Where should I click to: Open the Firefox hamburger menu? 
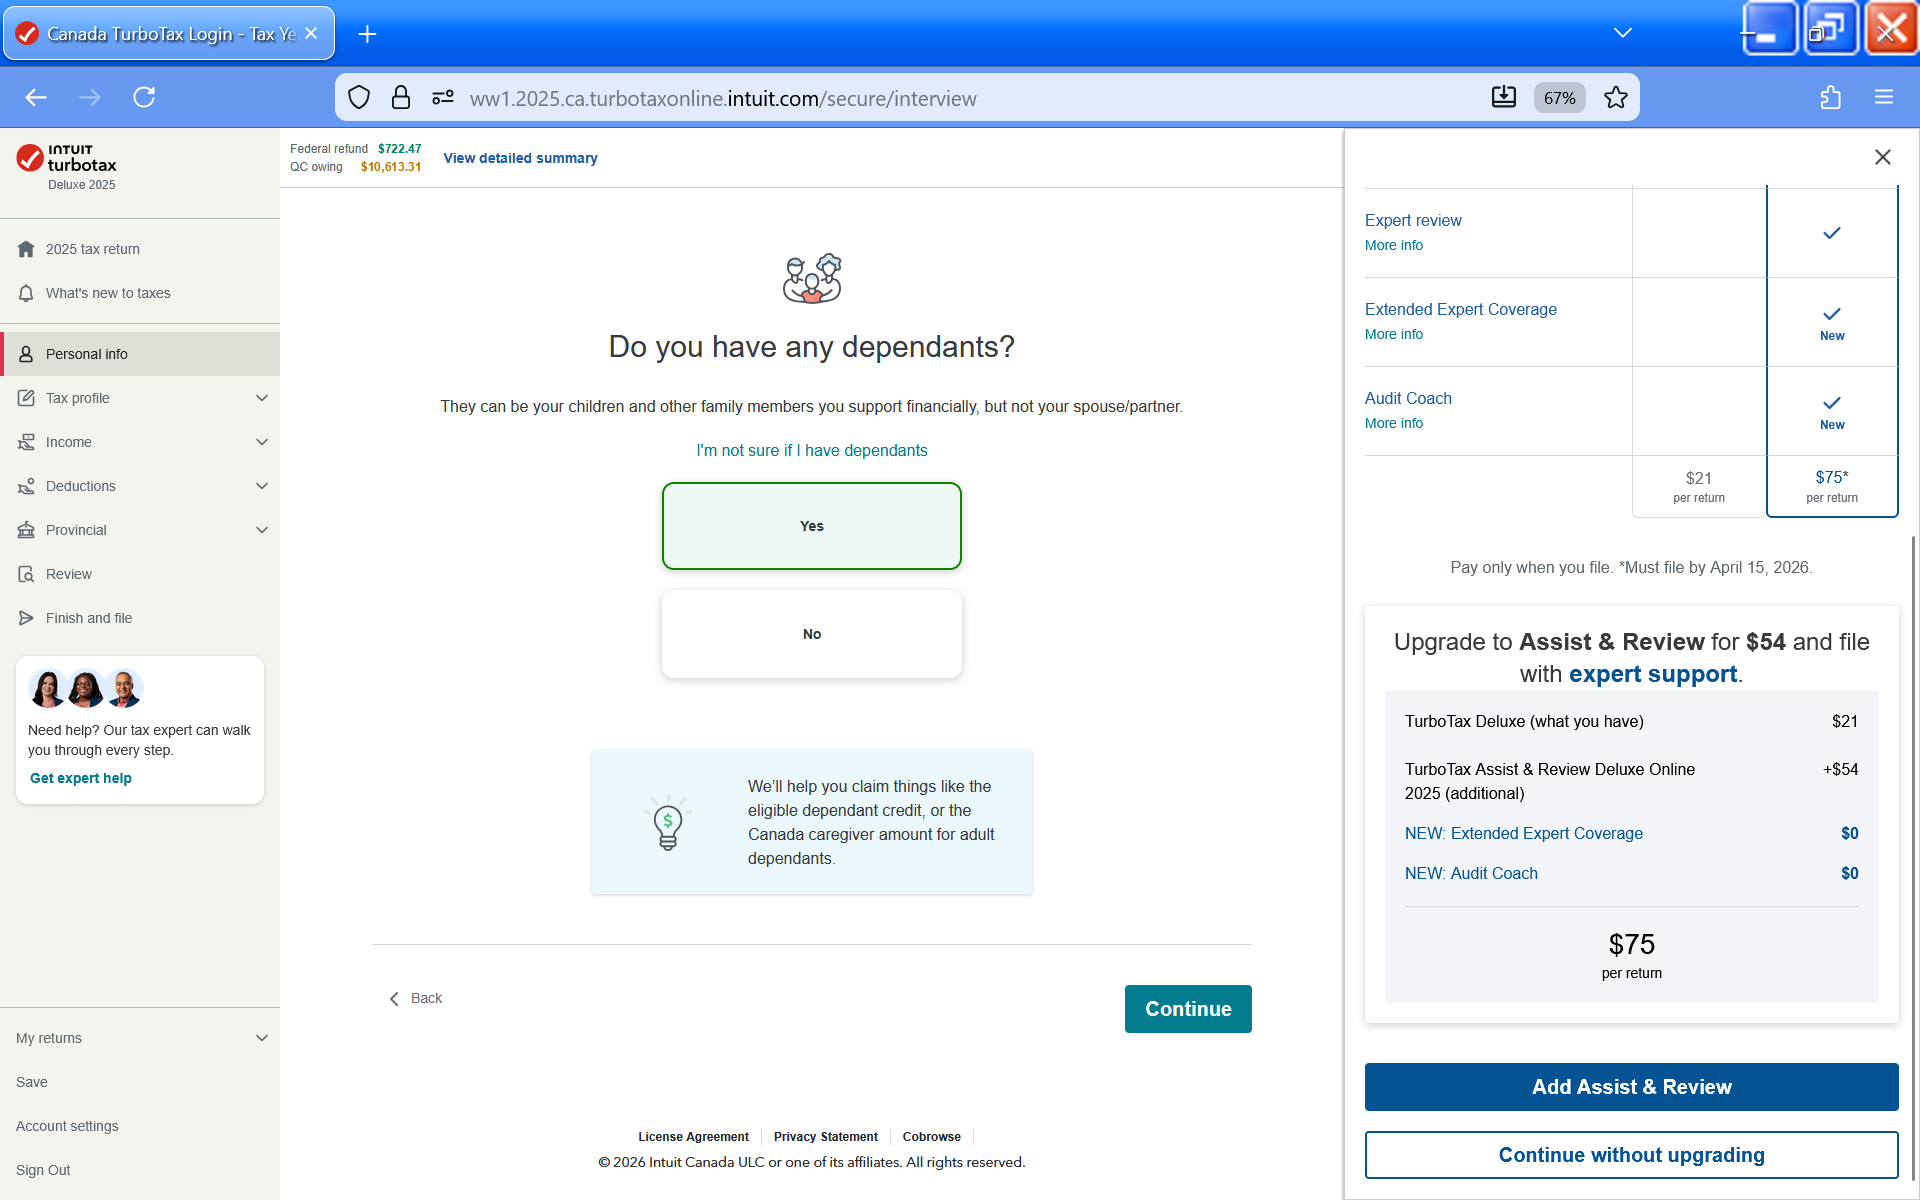[x=1884, y=97]
